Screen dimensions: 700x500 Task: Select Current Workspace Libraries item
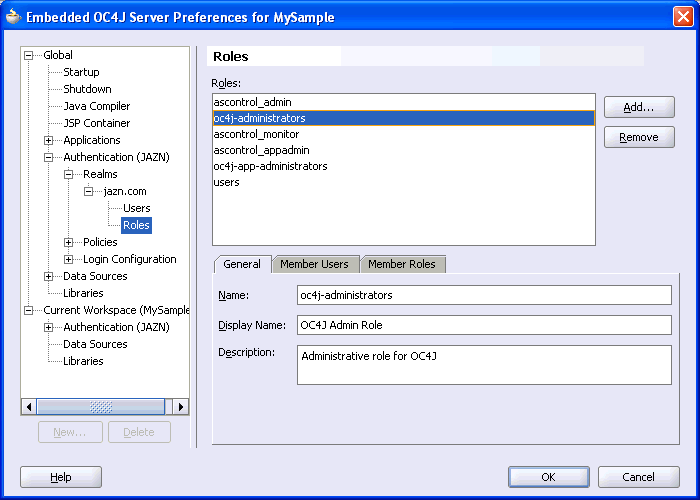click(83, 361)
